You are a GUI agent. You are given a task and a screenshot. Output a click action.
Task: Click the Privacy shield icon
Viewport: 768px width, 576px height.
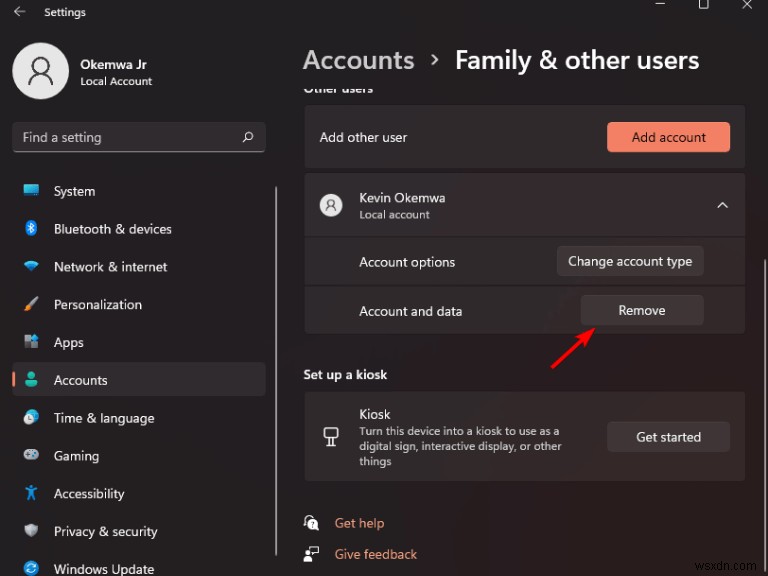(x=31, y=530)
